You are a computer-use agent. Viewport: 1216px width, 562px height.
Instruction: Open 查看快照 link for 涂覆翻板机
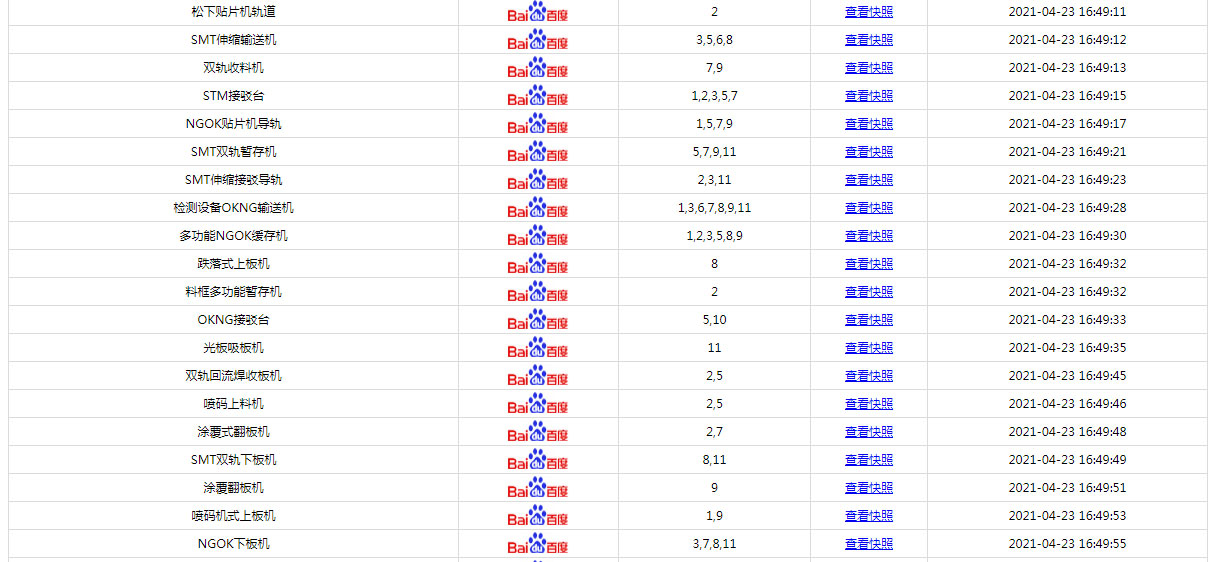[869, 488]
